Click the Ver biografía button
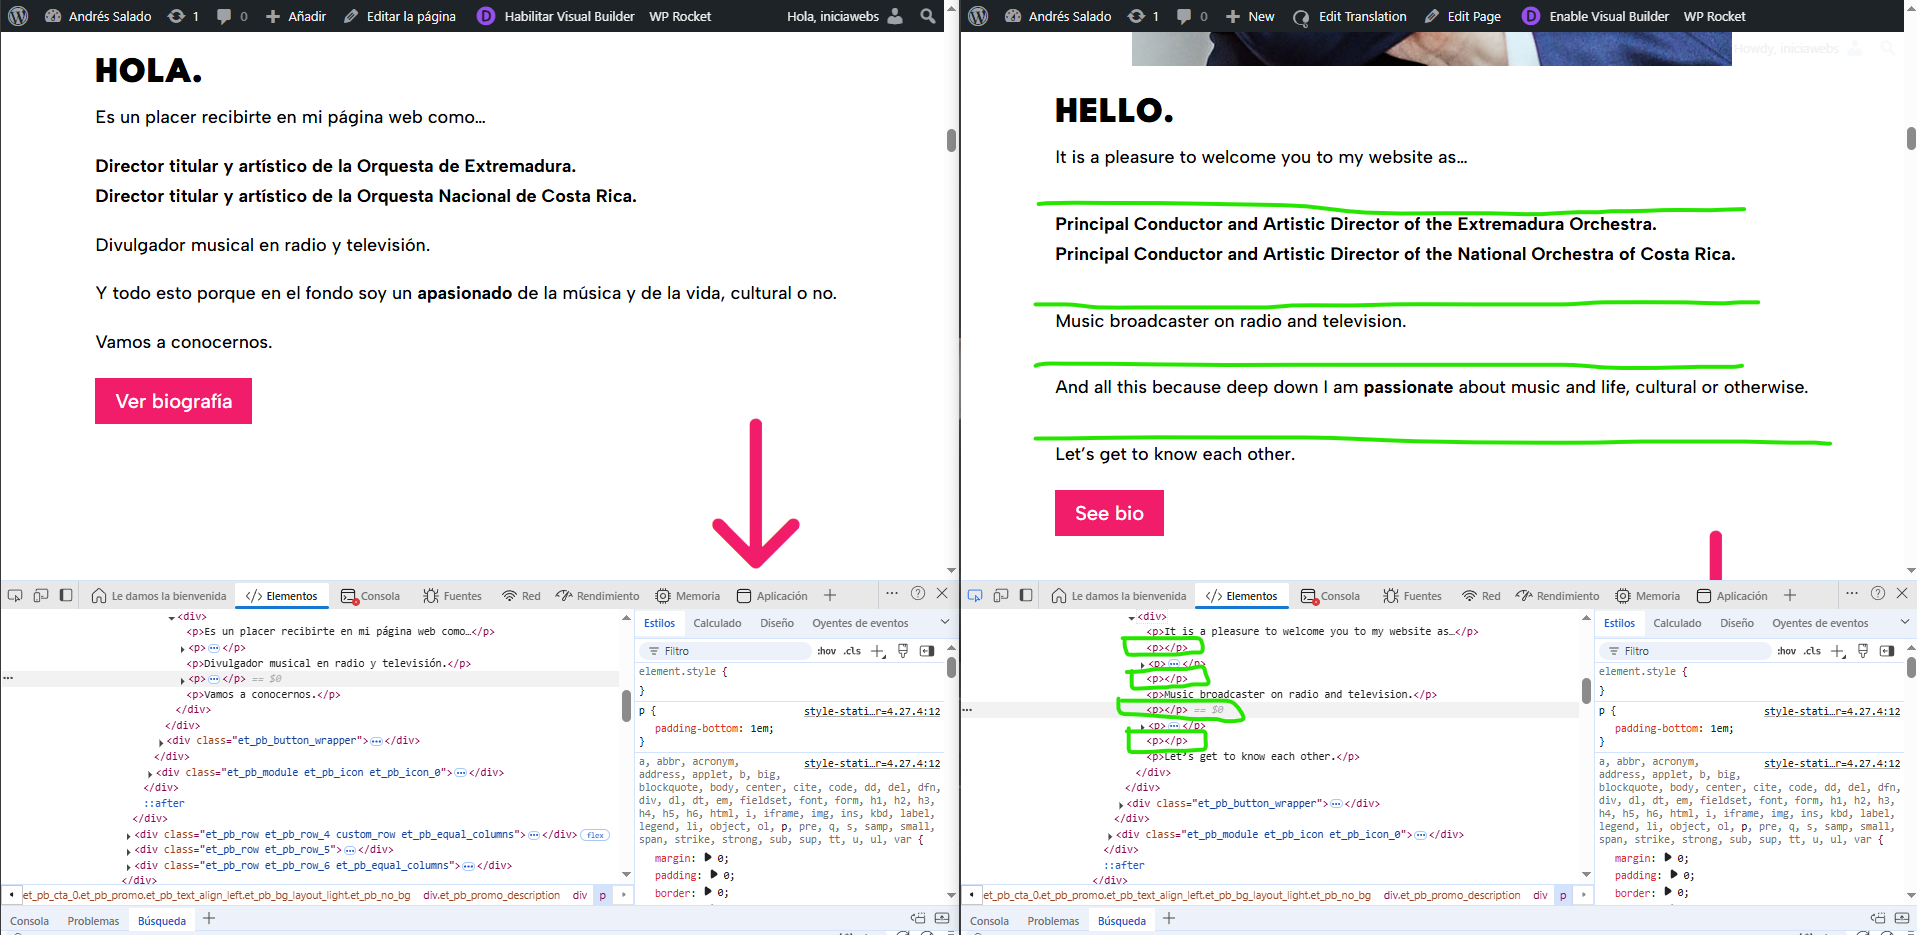1917x935 pixels. [x=173, y=401]
